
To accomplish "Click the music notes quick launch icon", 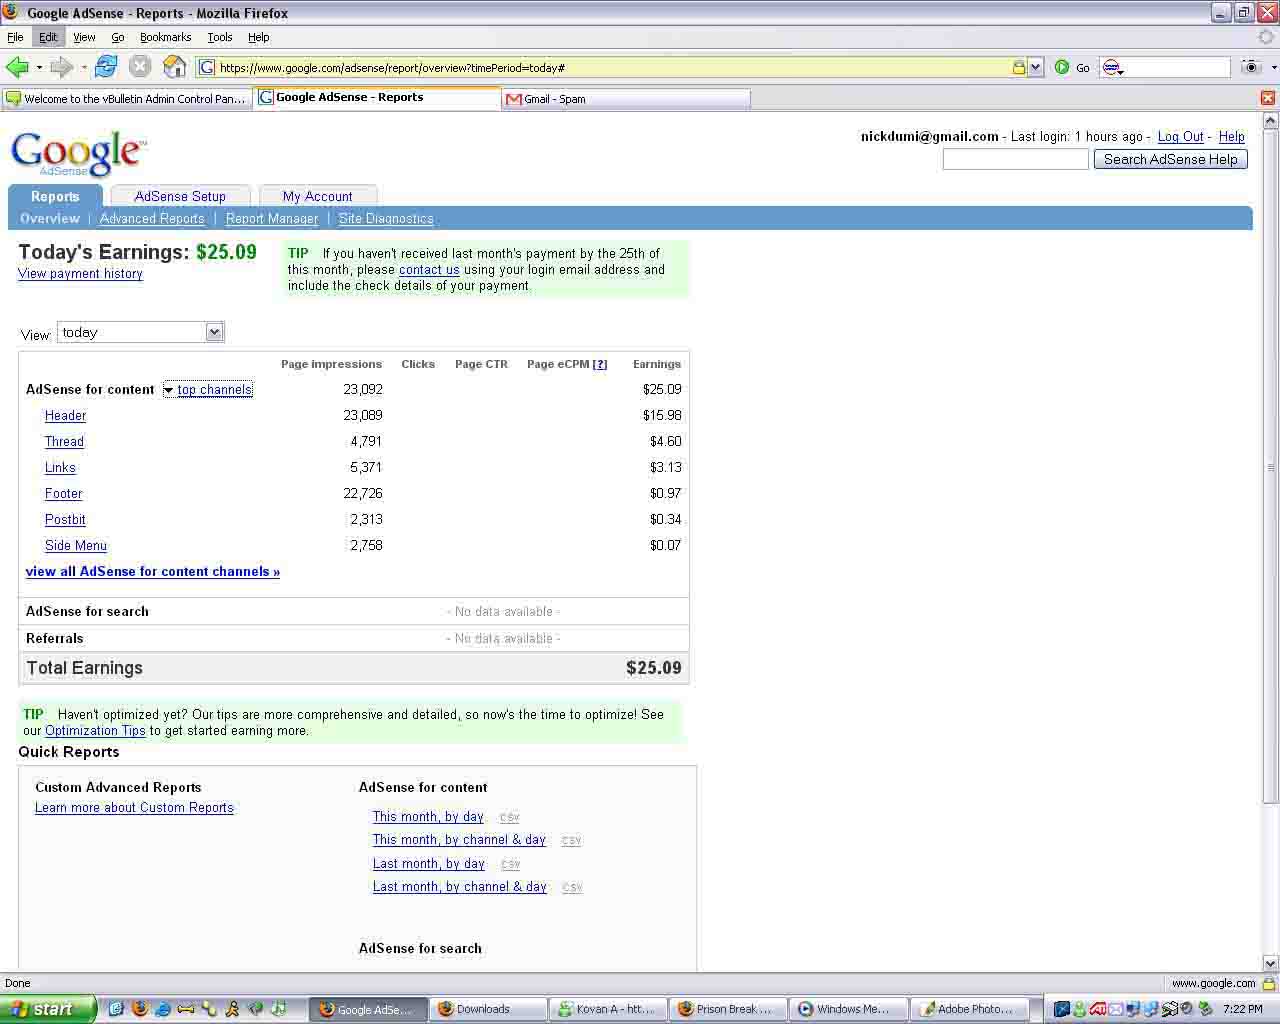I will (279, 1009).
